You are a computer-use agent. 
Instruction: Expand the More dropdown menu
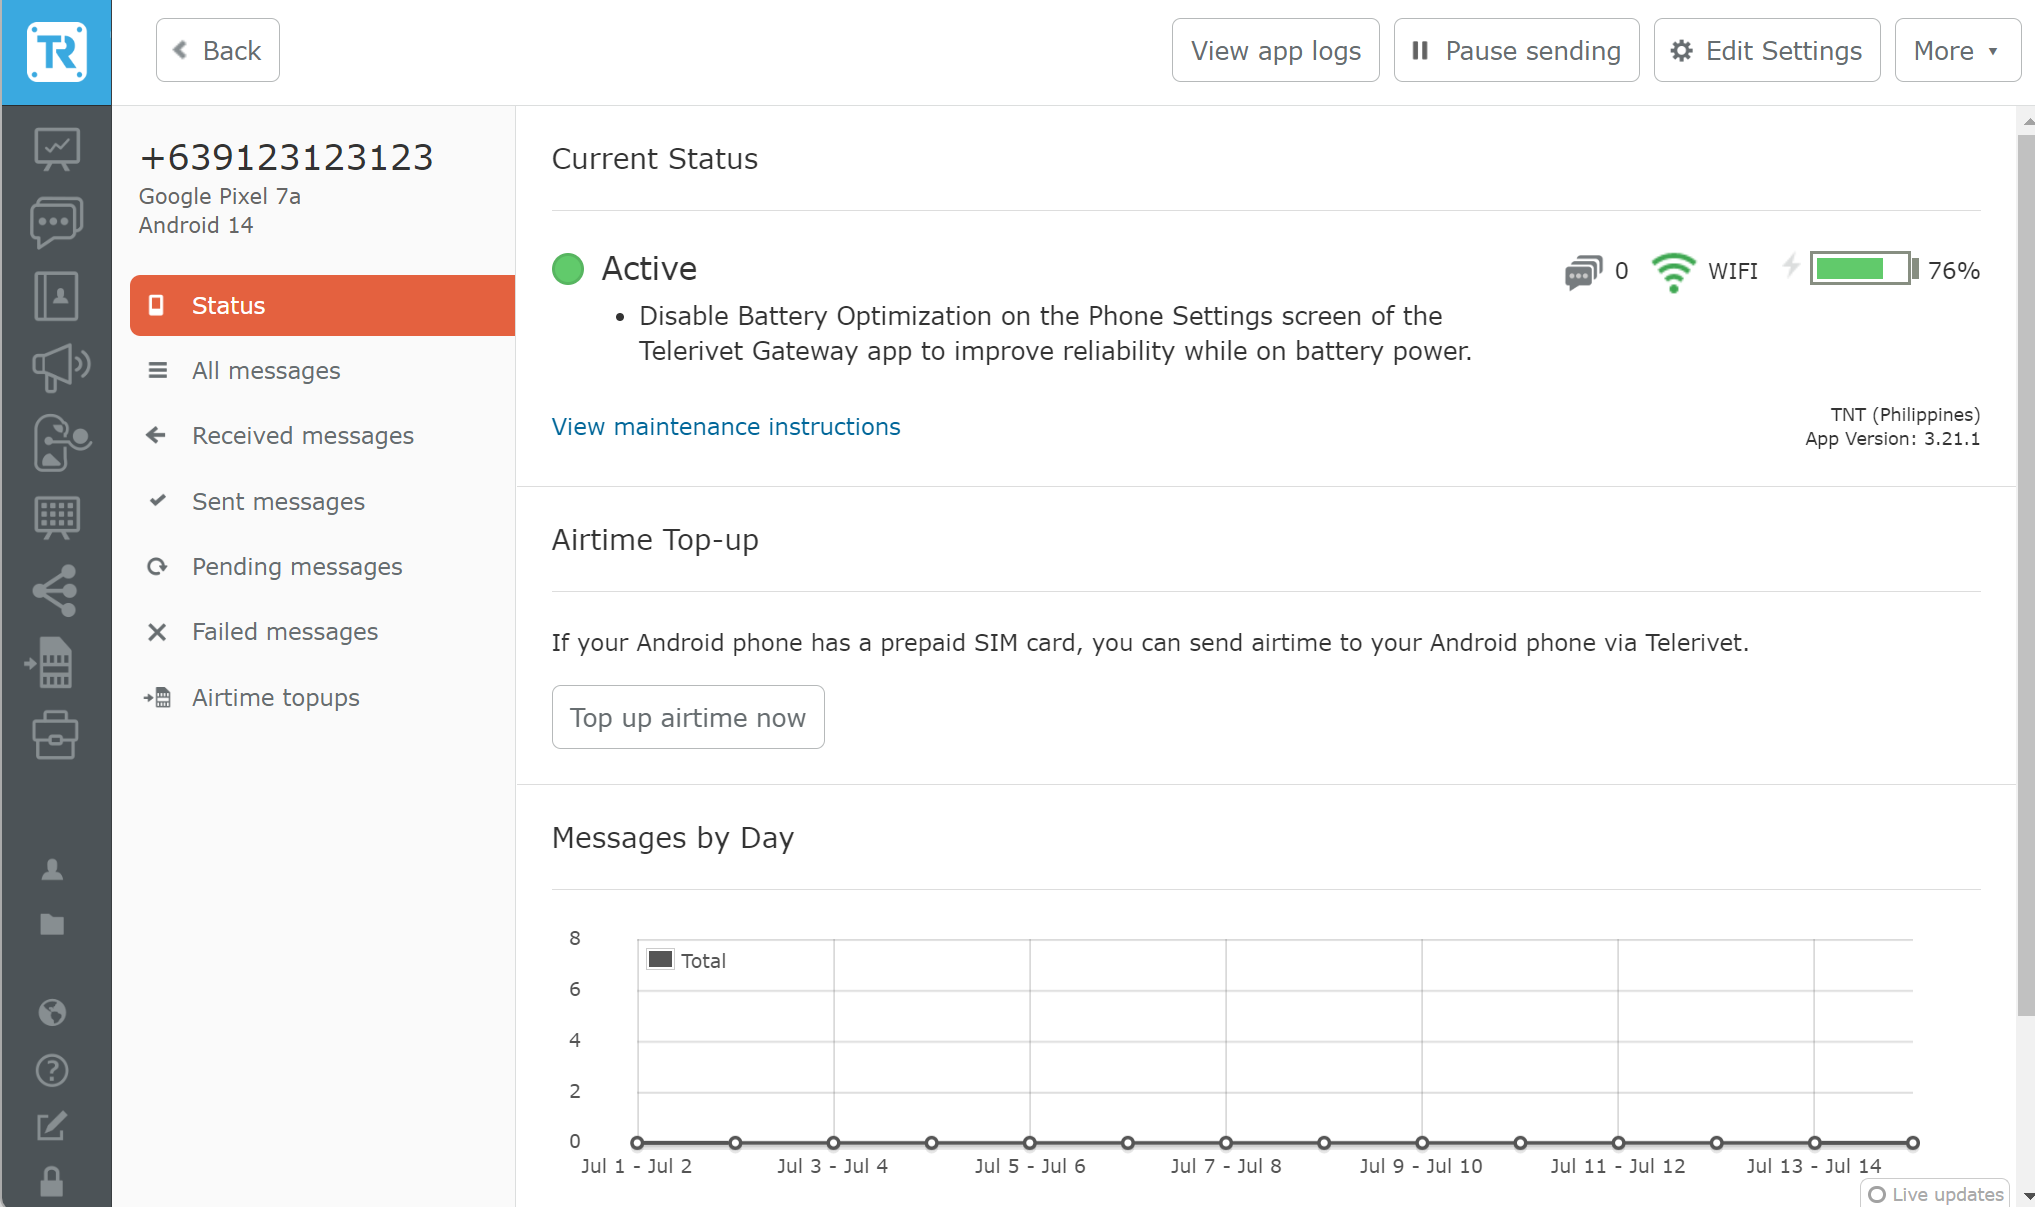1956,50
